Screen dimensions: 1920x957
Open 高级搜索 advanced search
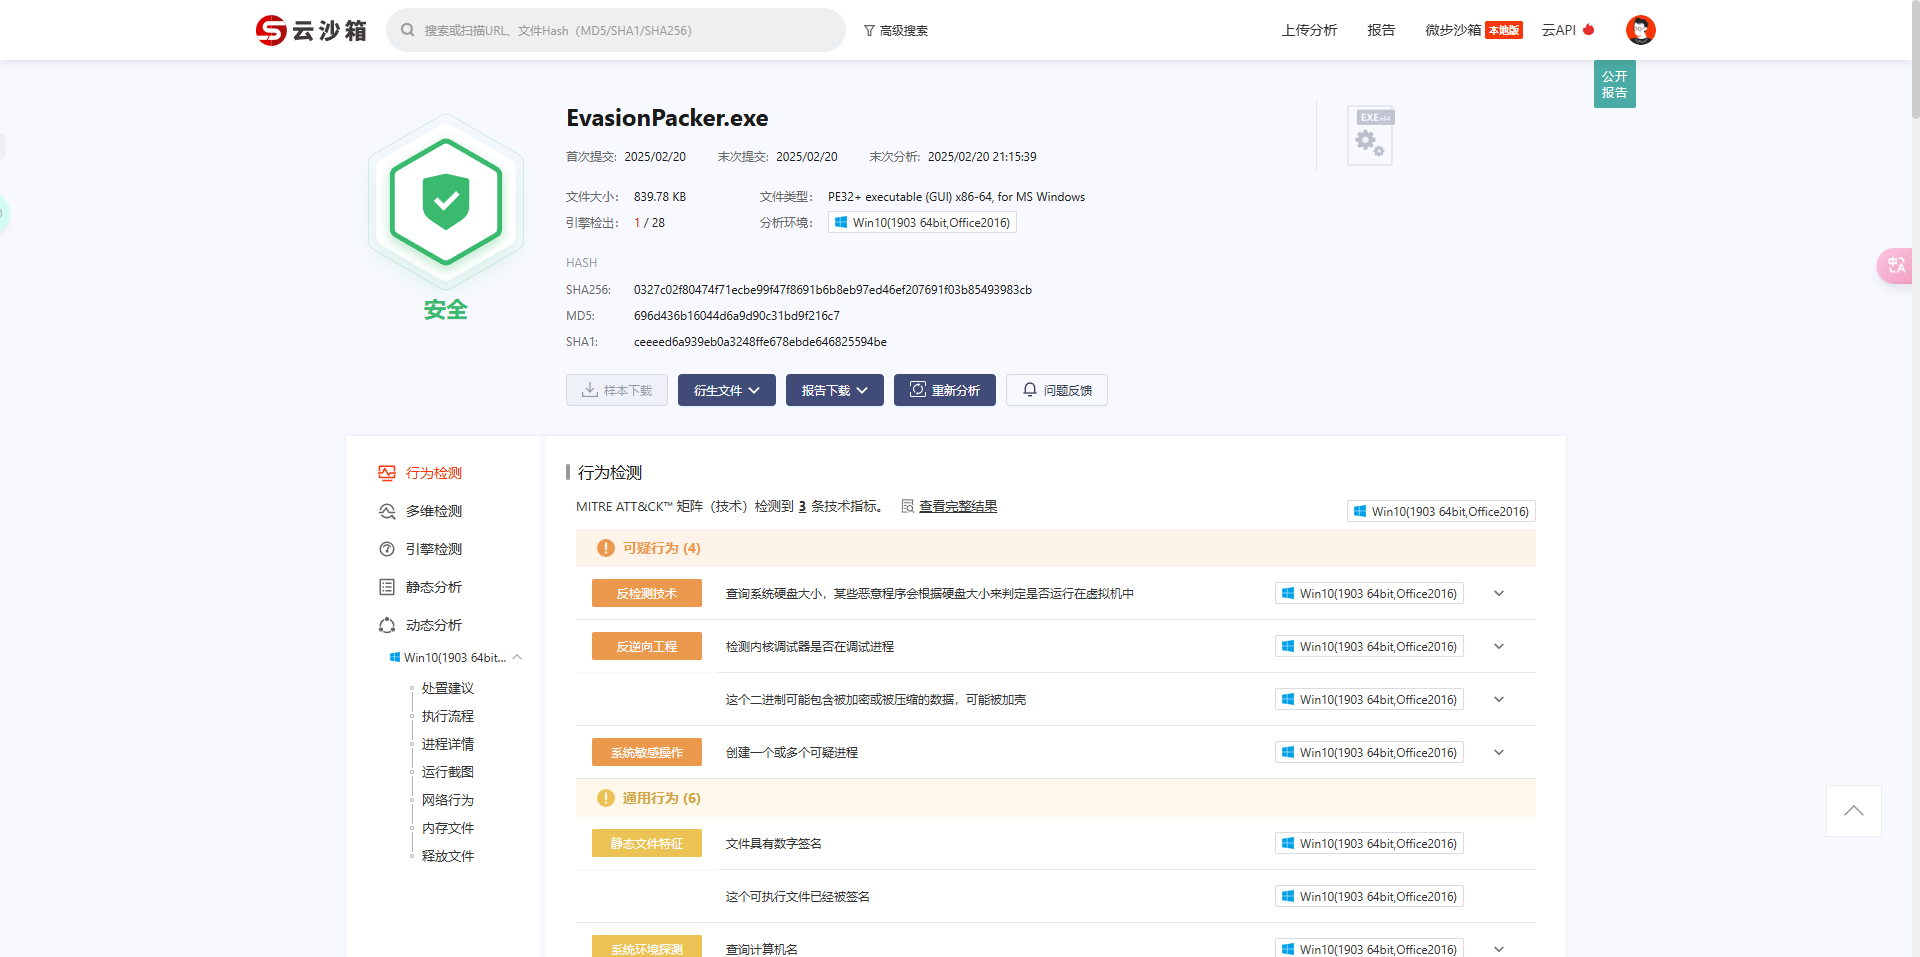click(x=896, y=31)
